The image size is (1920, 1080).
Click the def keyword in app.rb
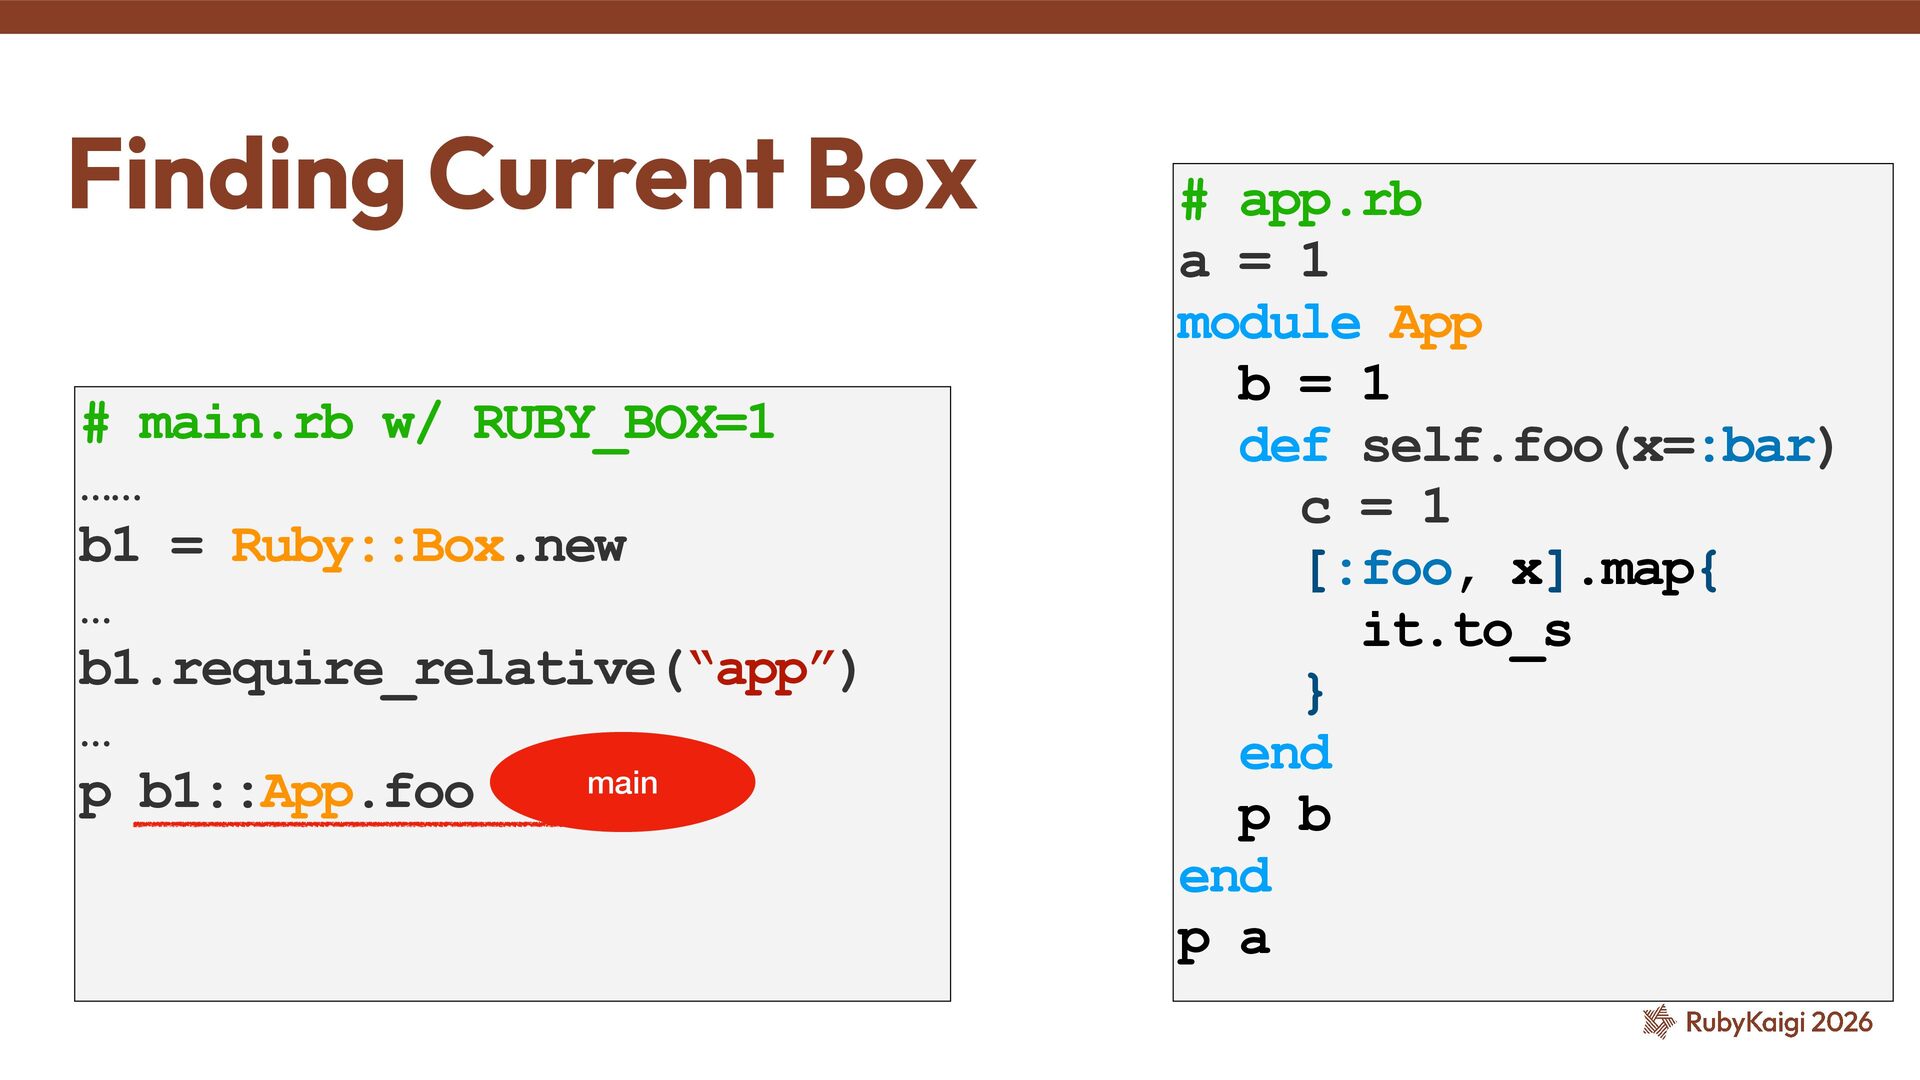click(x=1284, y=446)
